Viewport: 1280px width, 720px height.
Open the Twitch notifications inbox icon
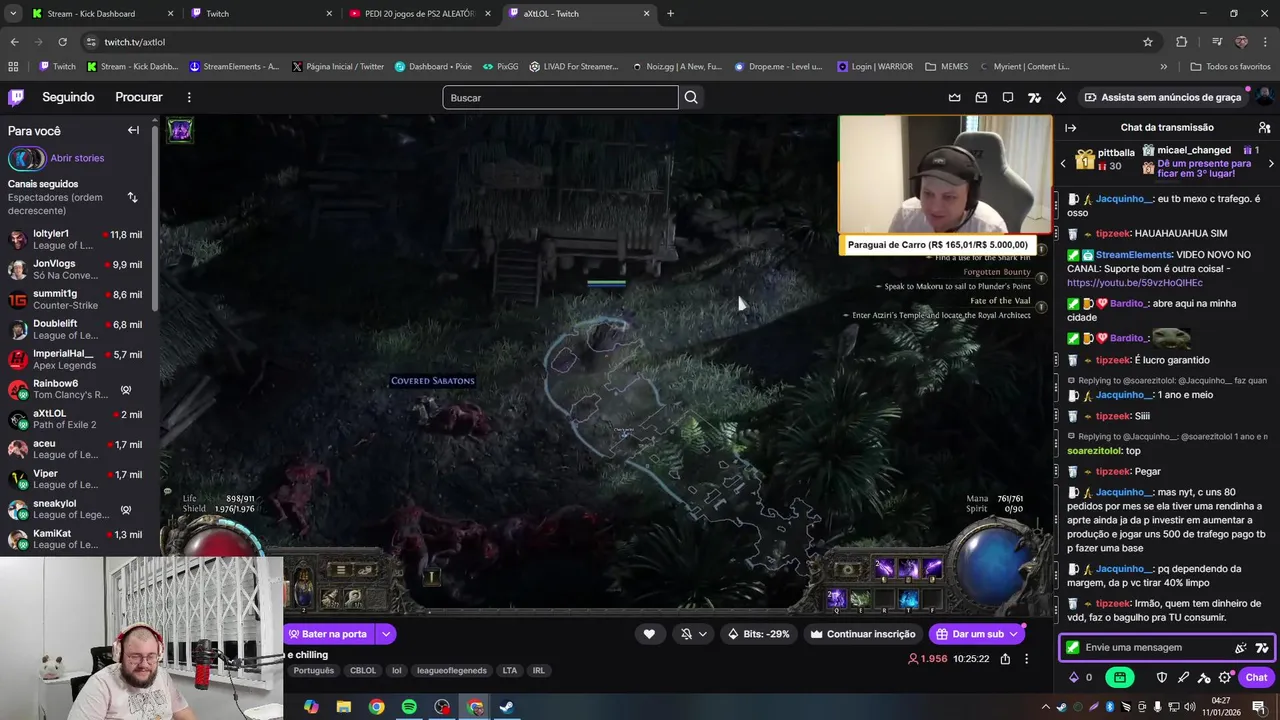tap(981, 97)
